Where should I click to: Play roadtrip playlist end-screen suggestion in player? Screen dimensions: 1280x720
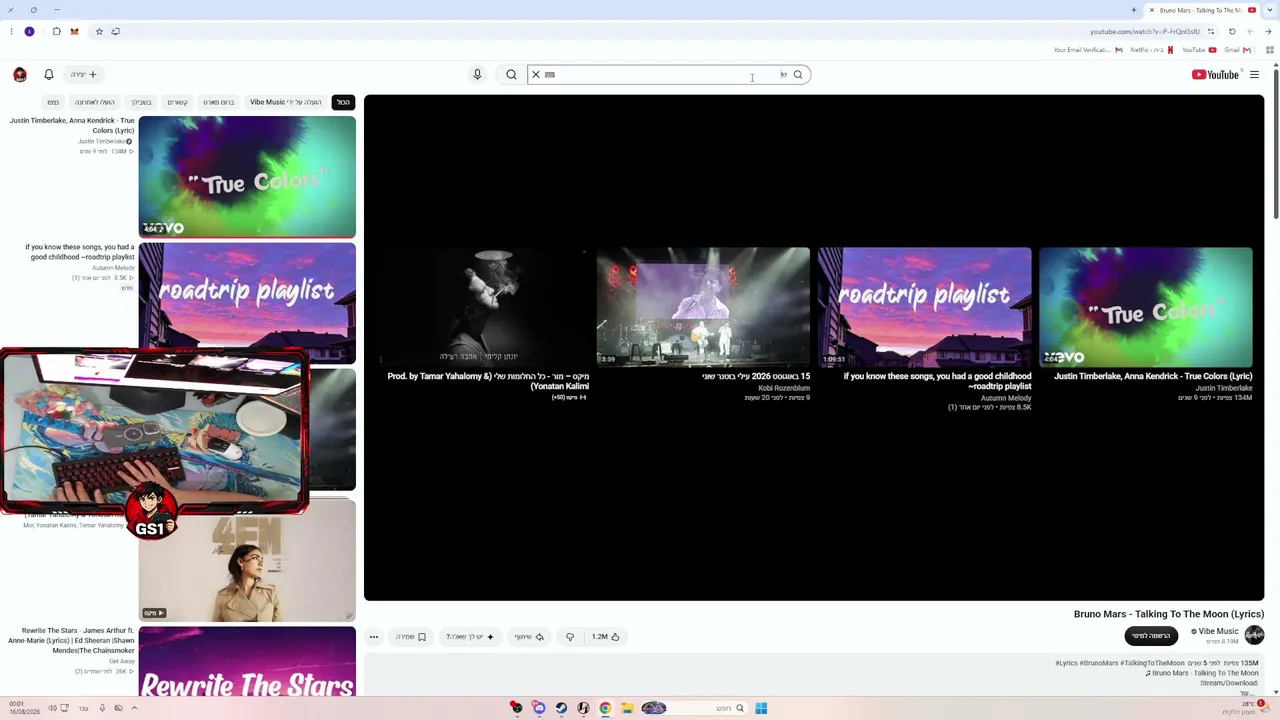925,307
